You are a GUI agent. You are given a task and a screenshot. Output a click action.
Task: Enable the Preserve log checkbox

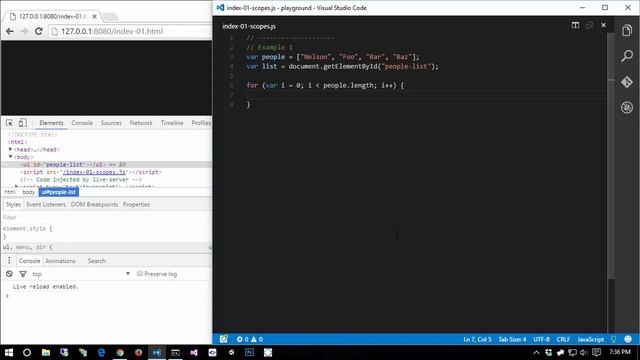(140, 273)
